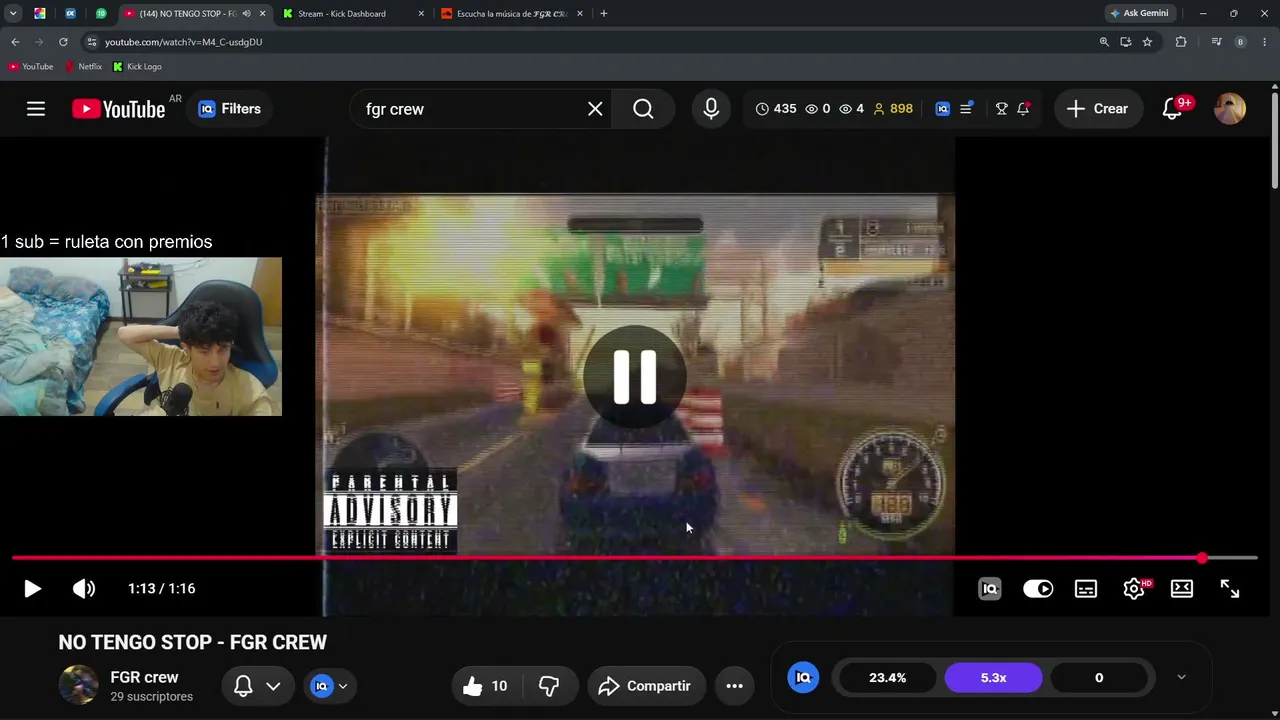1280x720 pixels.
Task: Go to YouTube home via logo
Action: click(x=118, y=109)
